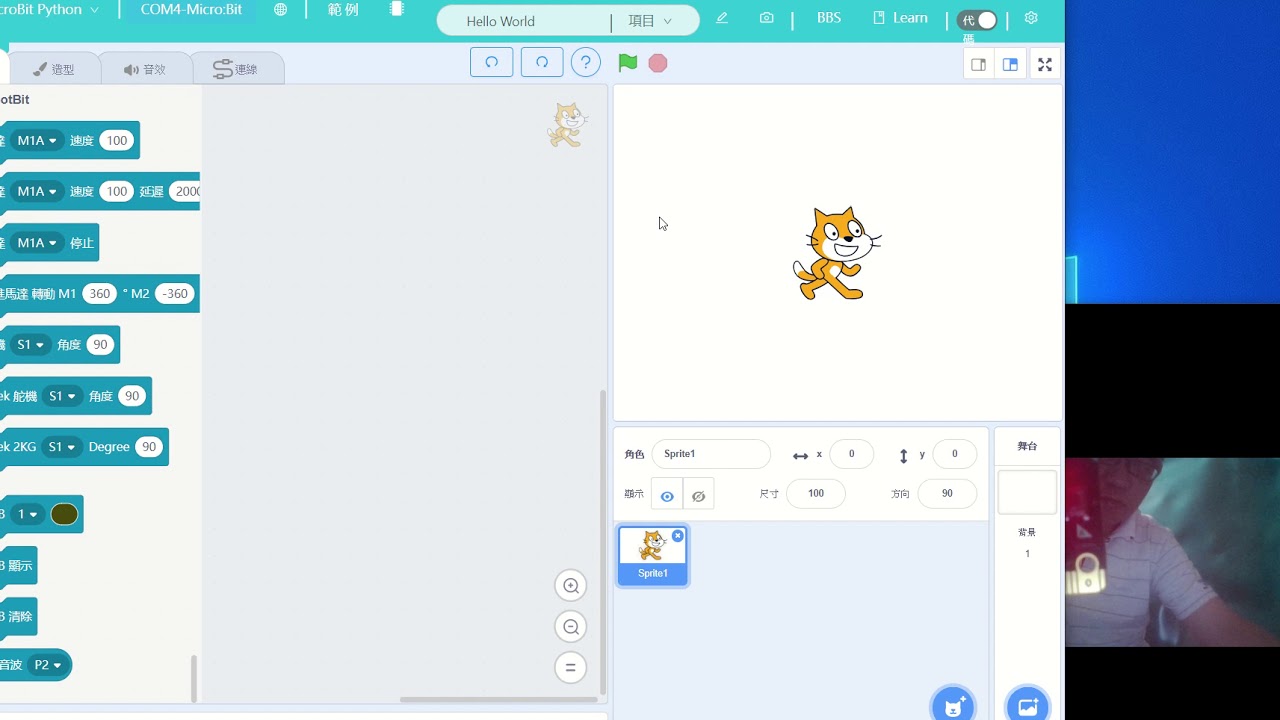Click the camera screenshot icon
1280x720 pixels.
(x=766, y=18)
